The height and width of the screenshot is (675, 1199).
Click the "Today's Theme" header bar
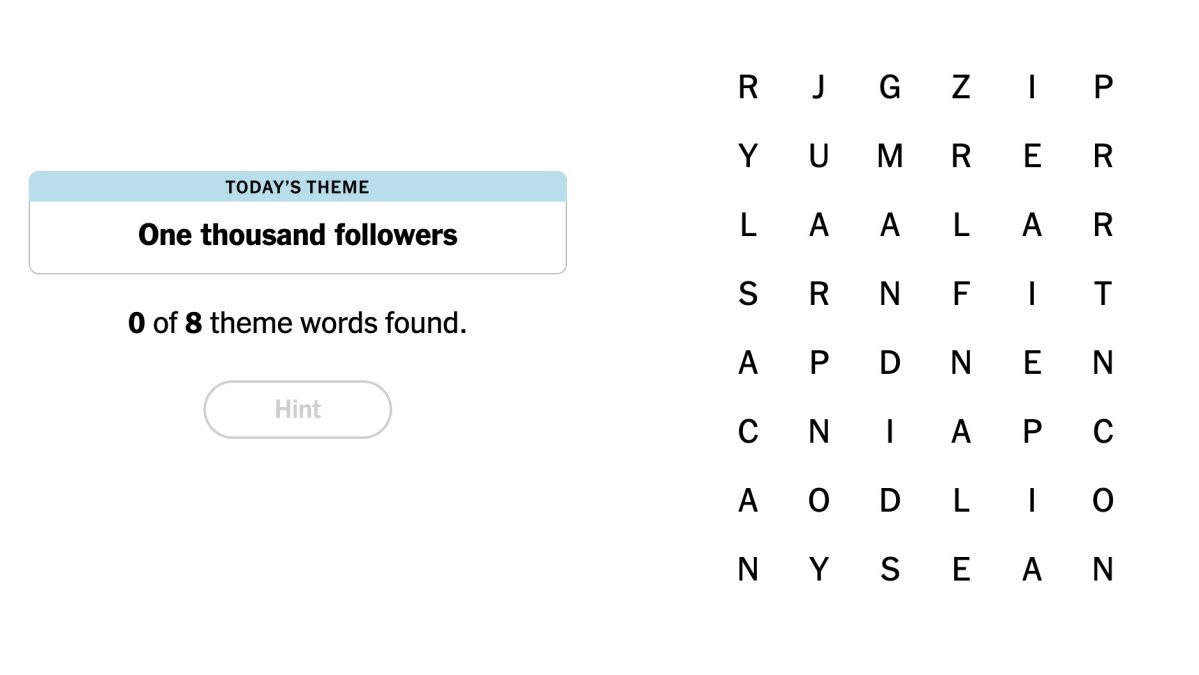(x=297, y=187)
